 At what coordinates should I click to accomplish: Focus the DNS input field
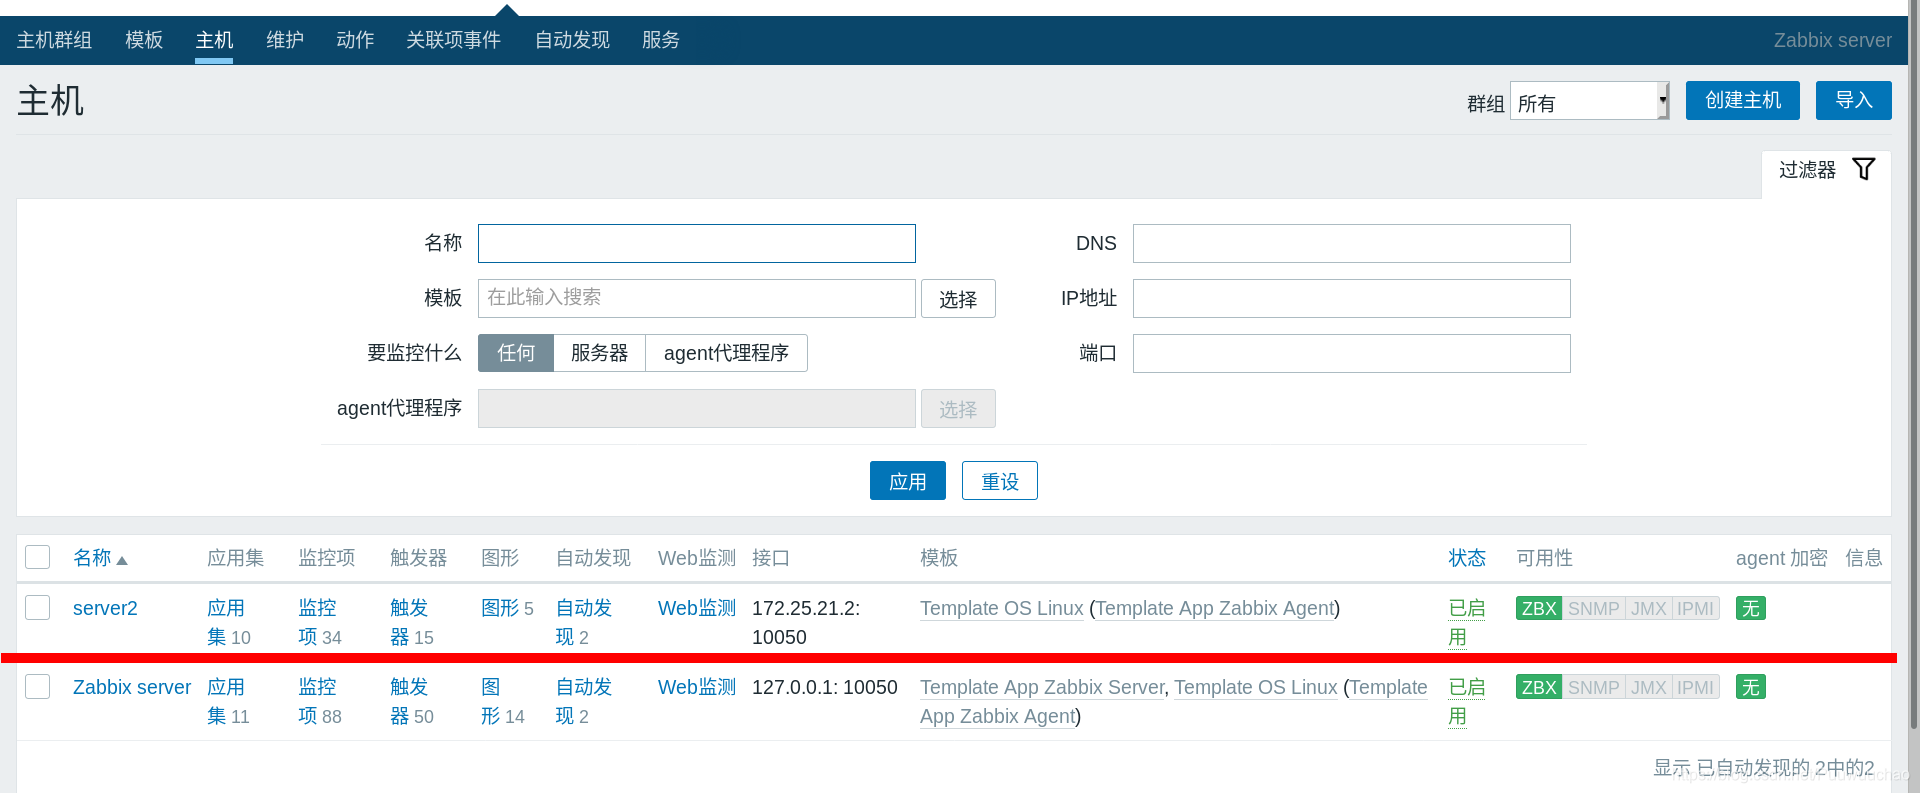[x=1352, y=243]
